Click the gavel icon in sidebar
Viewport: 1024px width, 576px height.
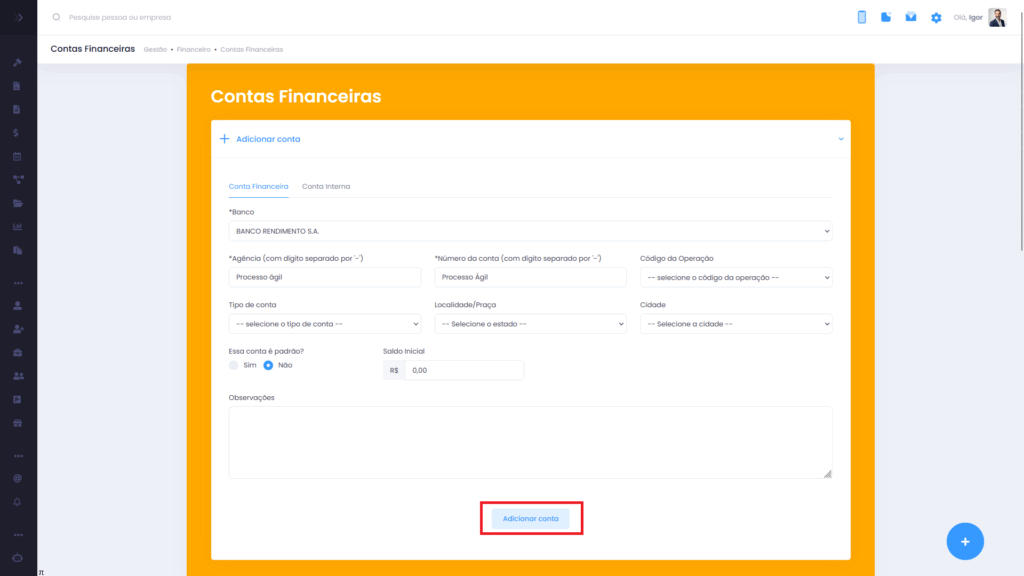[x=17, y=63]
